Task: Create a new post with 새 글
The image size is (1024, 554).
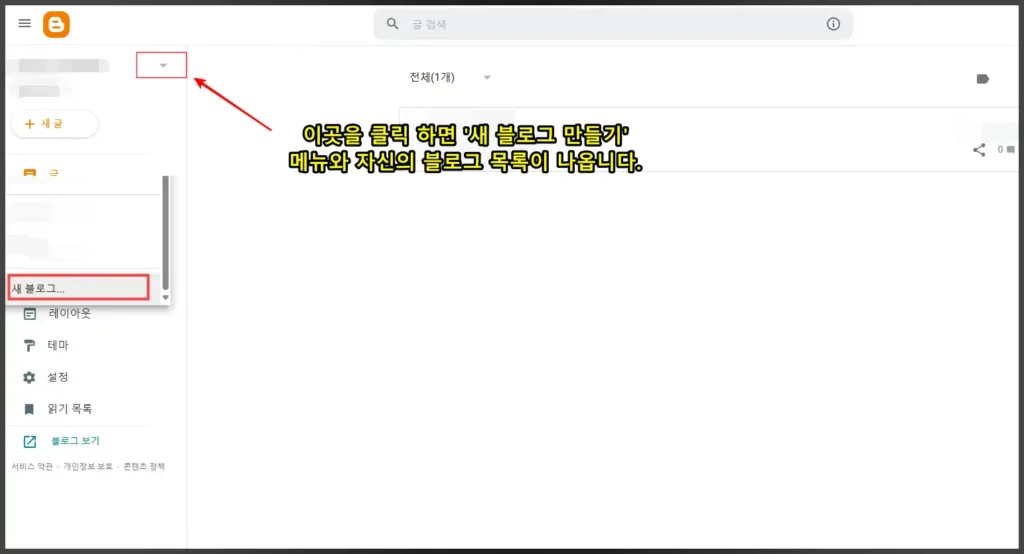Action: point(54,123)
